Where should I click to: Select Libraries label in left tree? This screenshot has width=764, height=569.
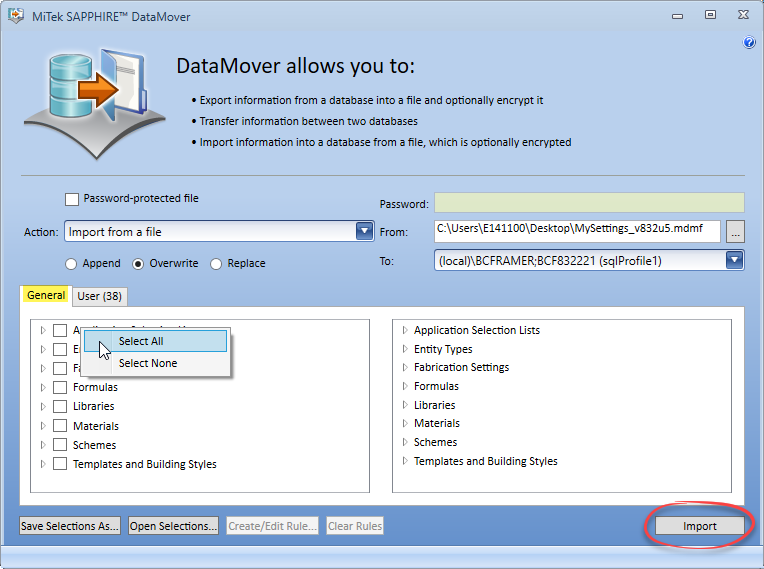click(94, 406)
